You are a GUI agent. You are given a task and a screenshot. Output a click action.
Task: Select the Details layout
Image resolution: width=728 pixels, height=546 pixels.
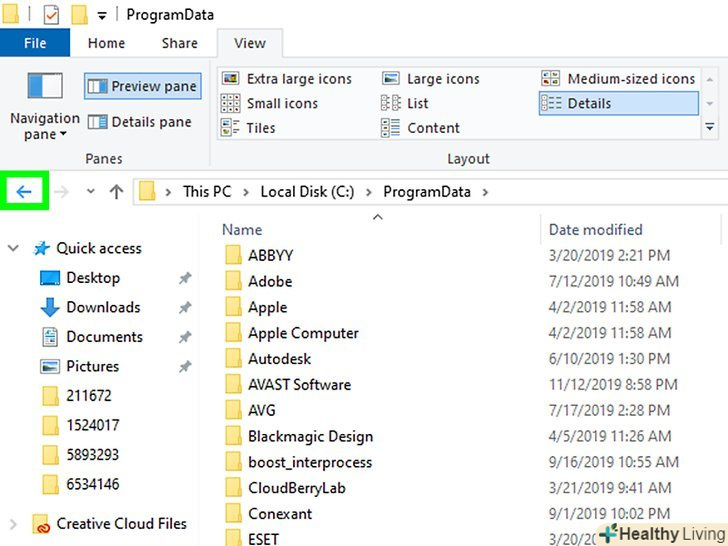[618, 103]
